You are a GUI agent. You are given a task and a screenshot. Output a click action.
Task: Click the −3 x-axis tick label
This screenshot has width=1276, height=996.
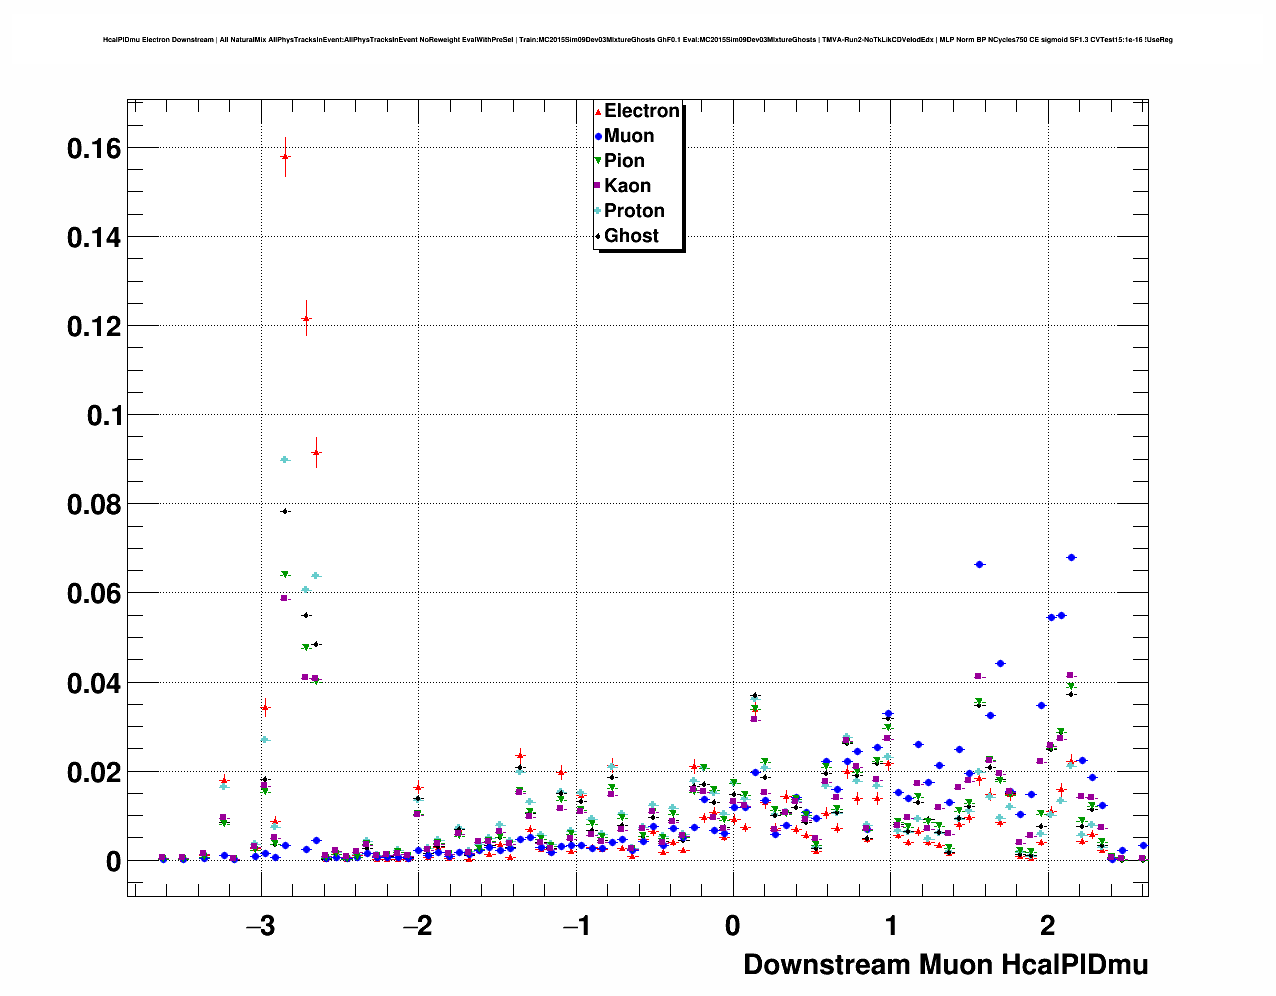(x=260, y=926)
